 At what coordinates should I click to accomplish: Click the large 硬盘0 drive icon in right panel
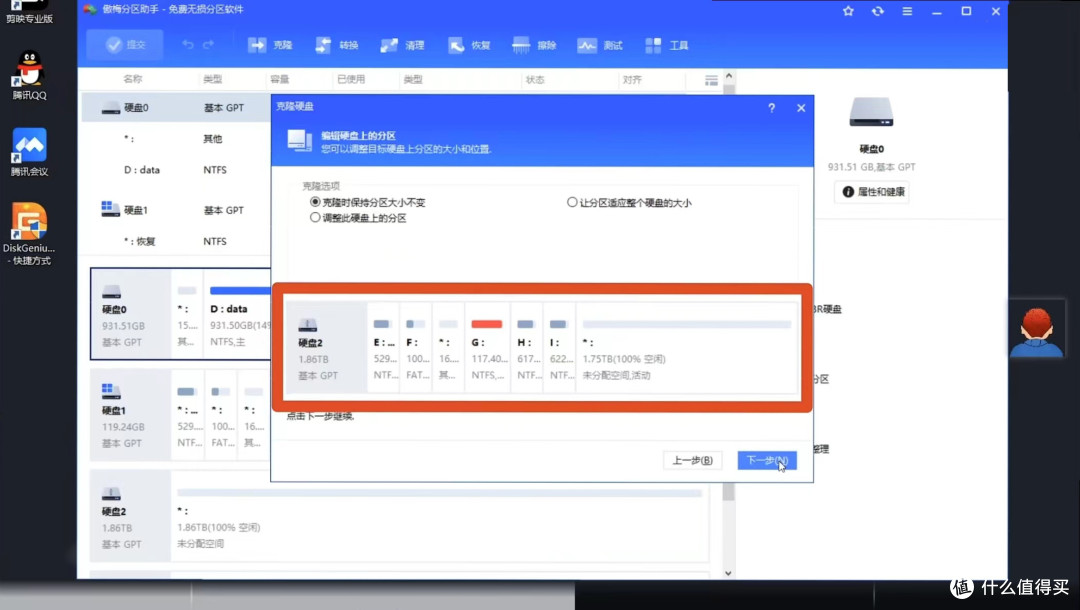(x=871, y=112)
